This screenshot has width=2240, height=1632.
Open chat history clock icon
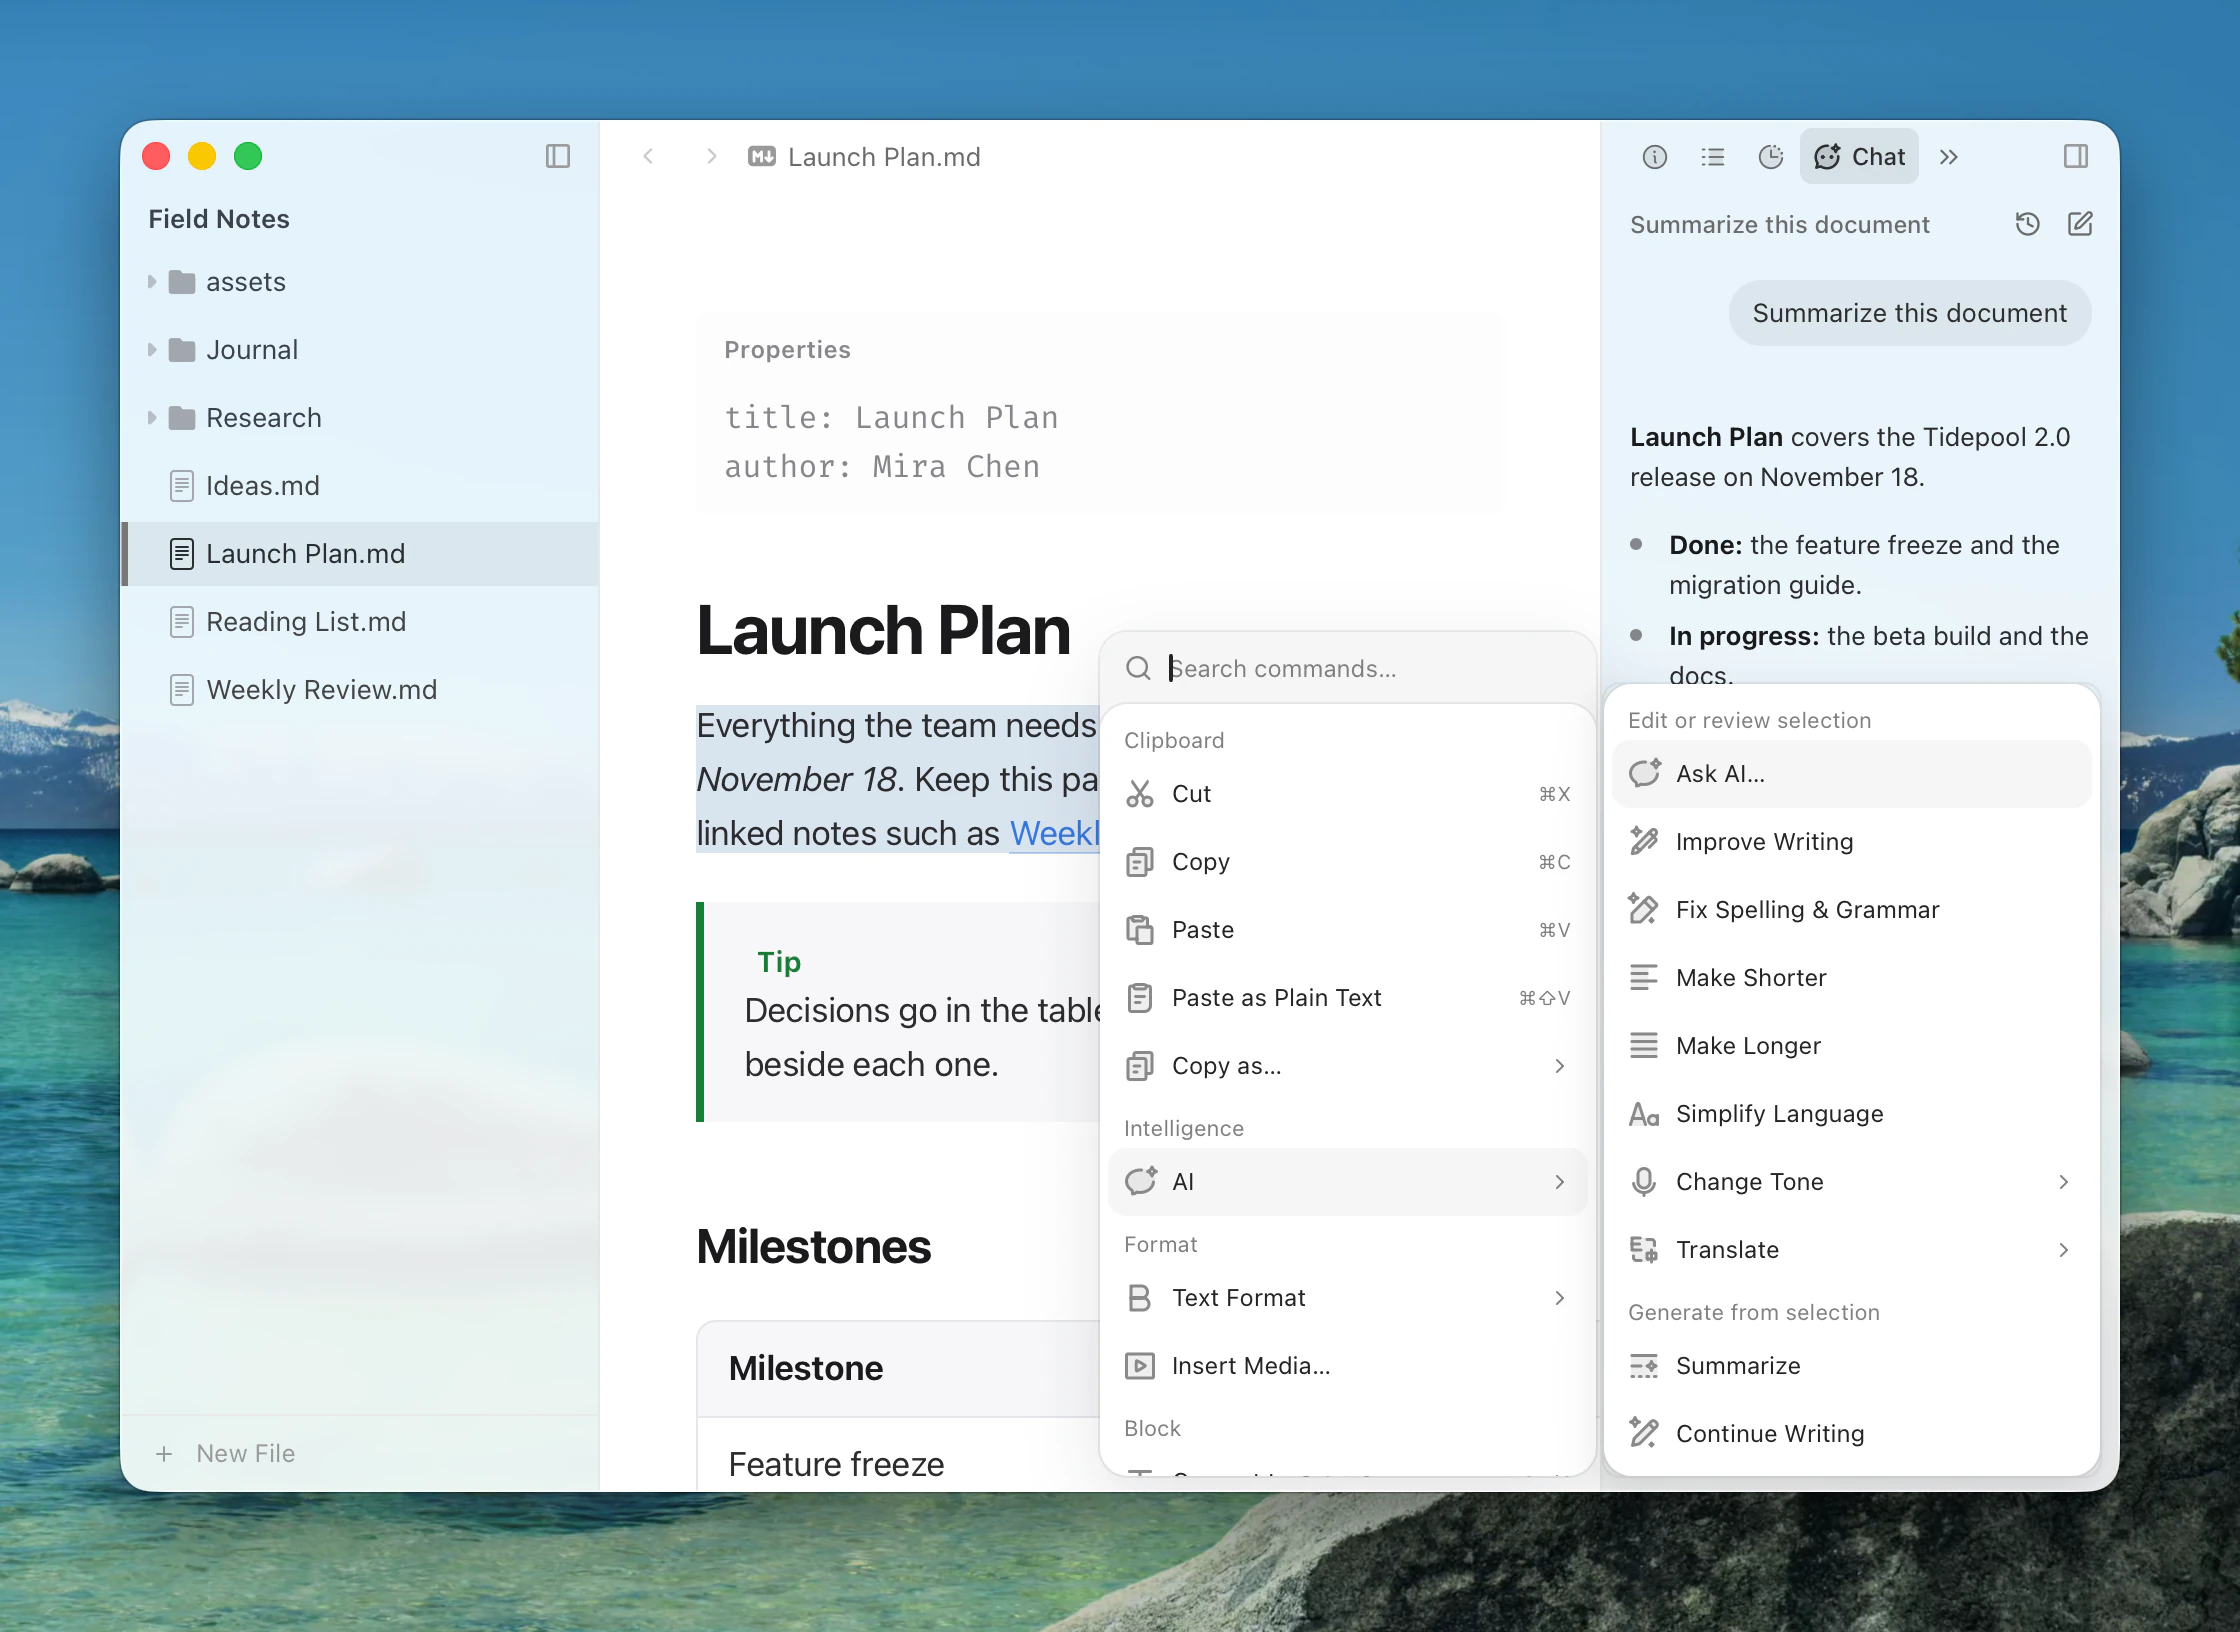tap(2027, 224)
